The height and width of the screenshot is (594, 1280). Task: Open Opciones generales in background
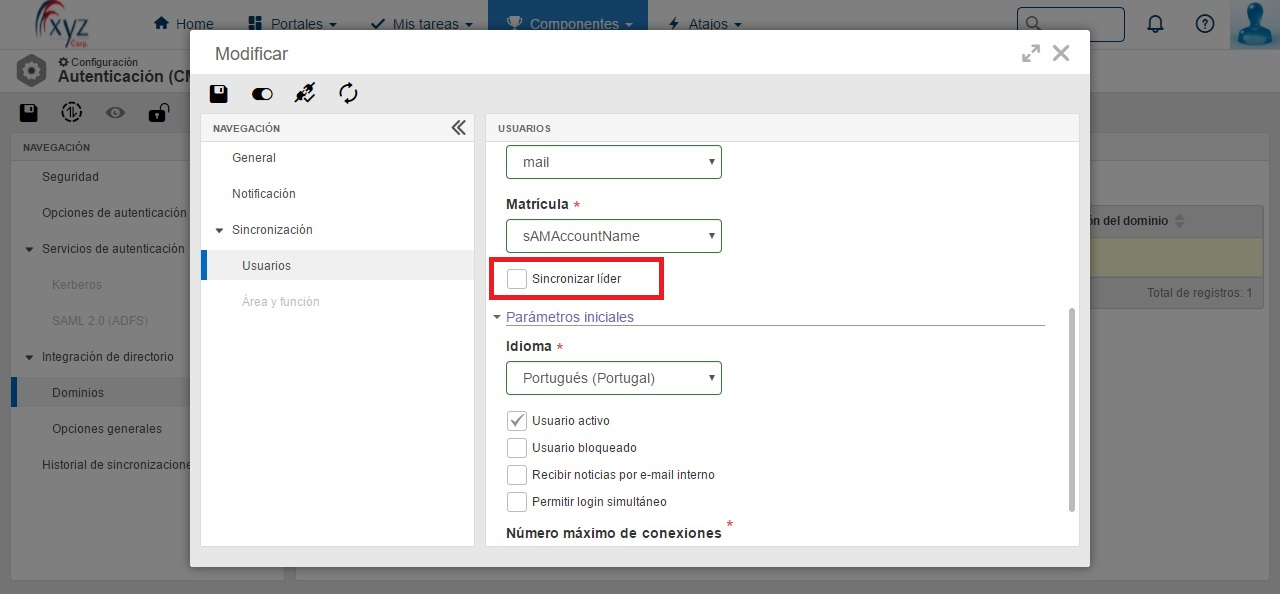[x=107, y=429]
